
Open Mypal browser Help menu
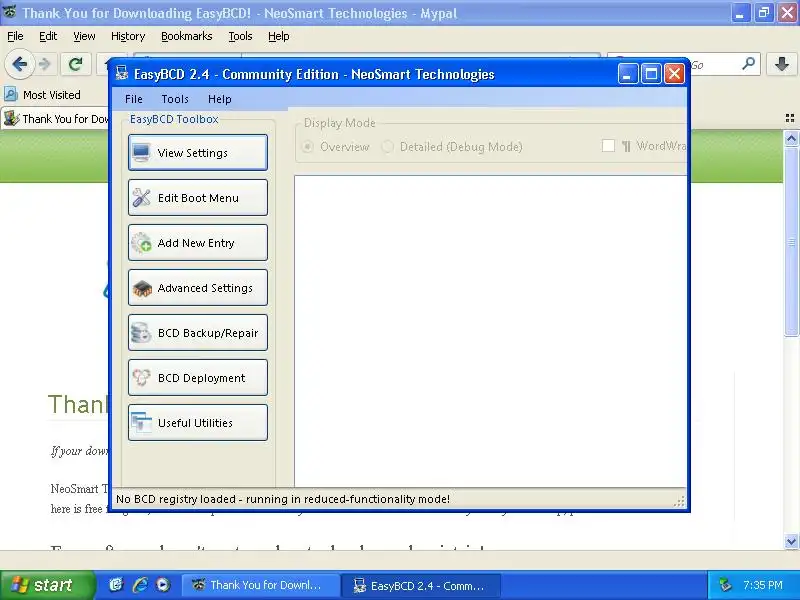pyautogui.click(x=279, y=36)
